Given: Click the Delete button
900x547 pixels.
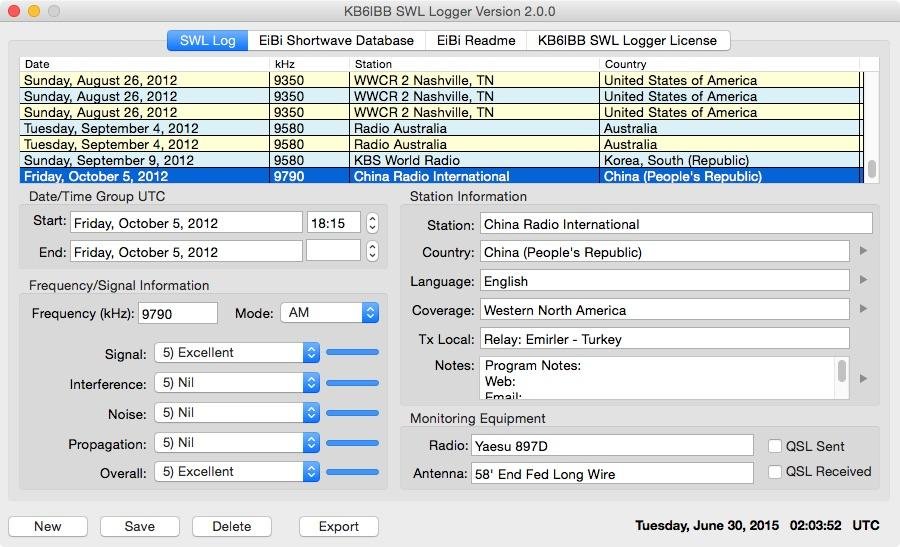Looking at the screenshot, I should click(x=232, y=526).
